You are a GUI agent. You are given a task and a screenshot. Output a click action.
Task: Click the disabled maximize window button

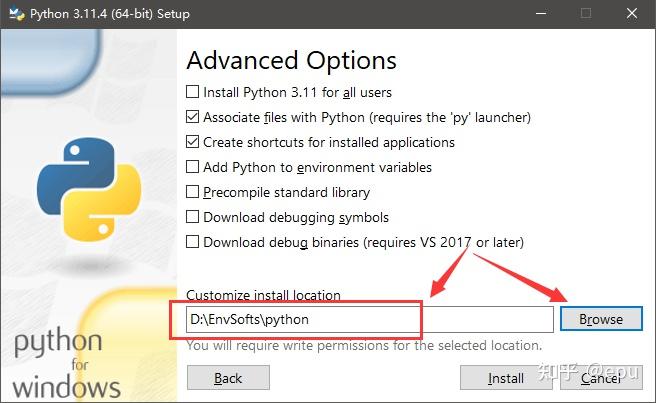(x=585, y=14)
